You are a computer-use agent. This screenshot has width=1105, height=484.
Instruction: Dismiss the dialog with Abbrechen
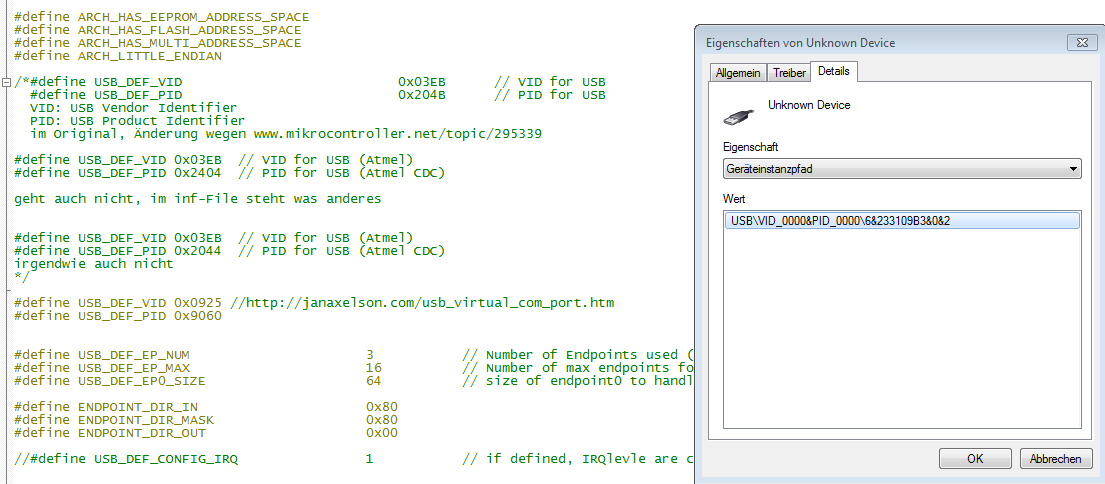click(x=1056, y=459)
